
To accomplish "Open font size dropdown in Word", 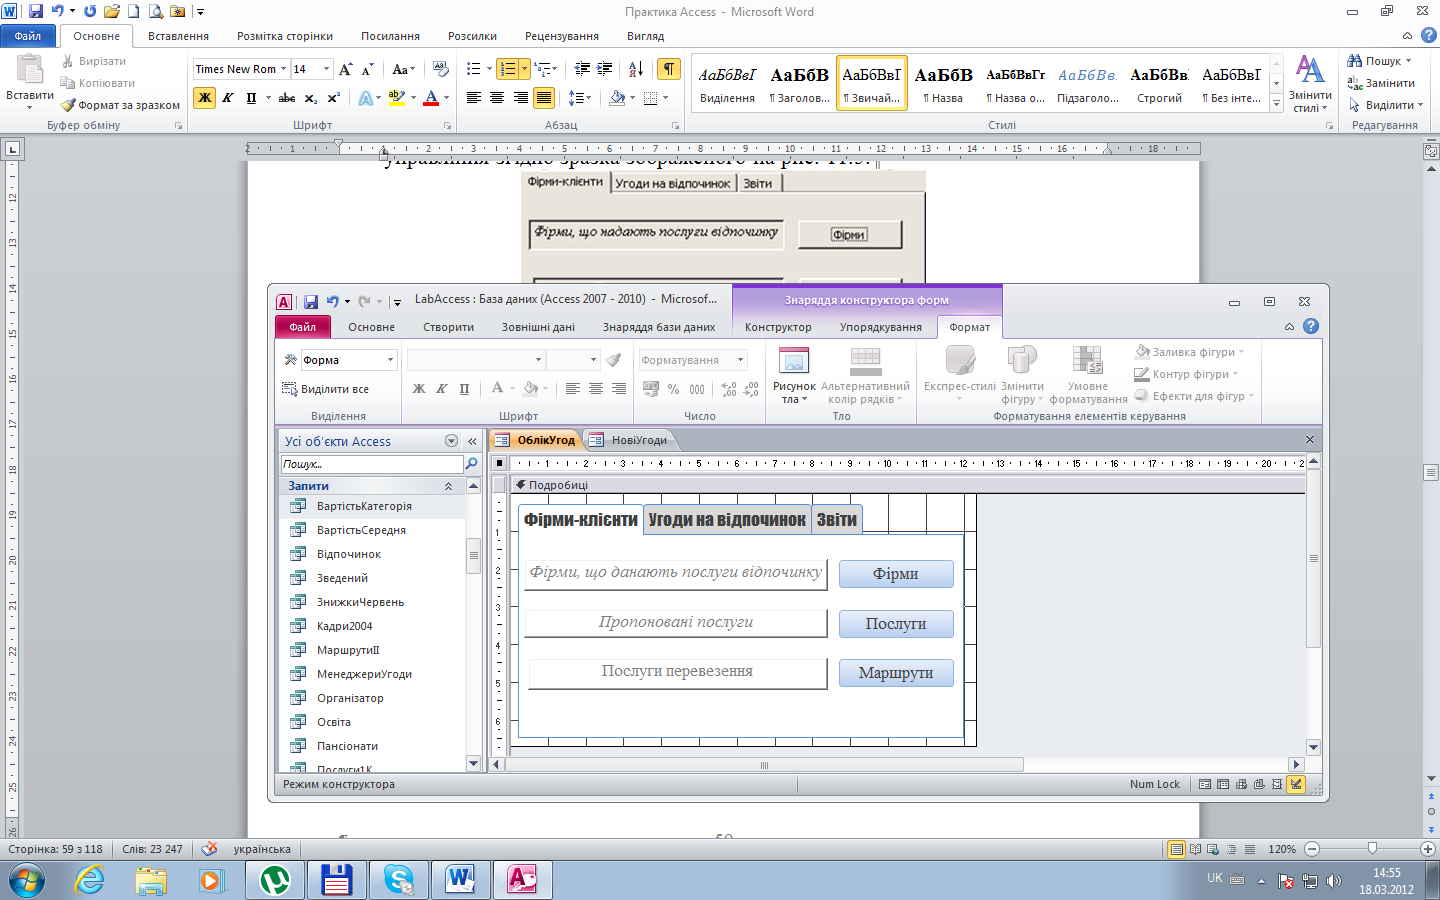I will click(x=326, y=69).
